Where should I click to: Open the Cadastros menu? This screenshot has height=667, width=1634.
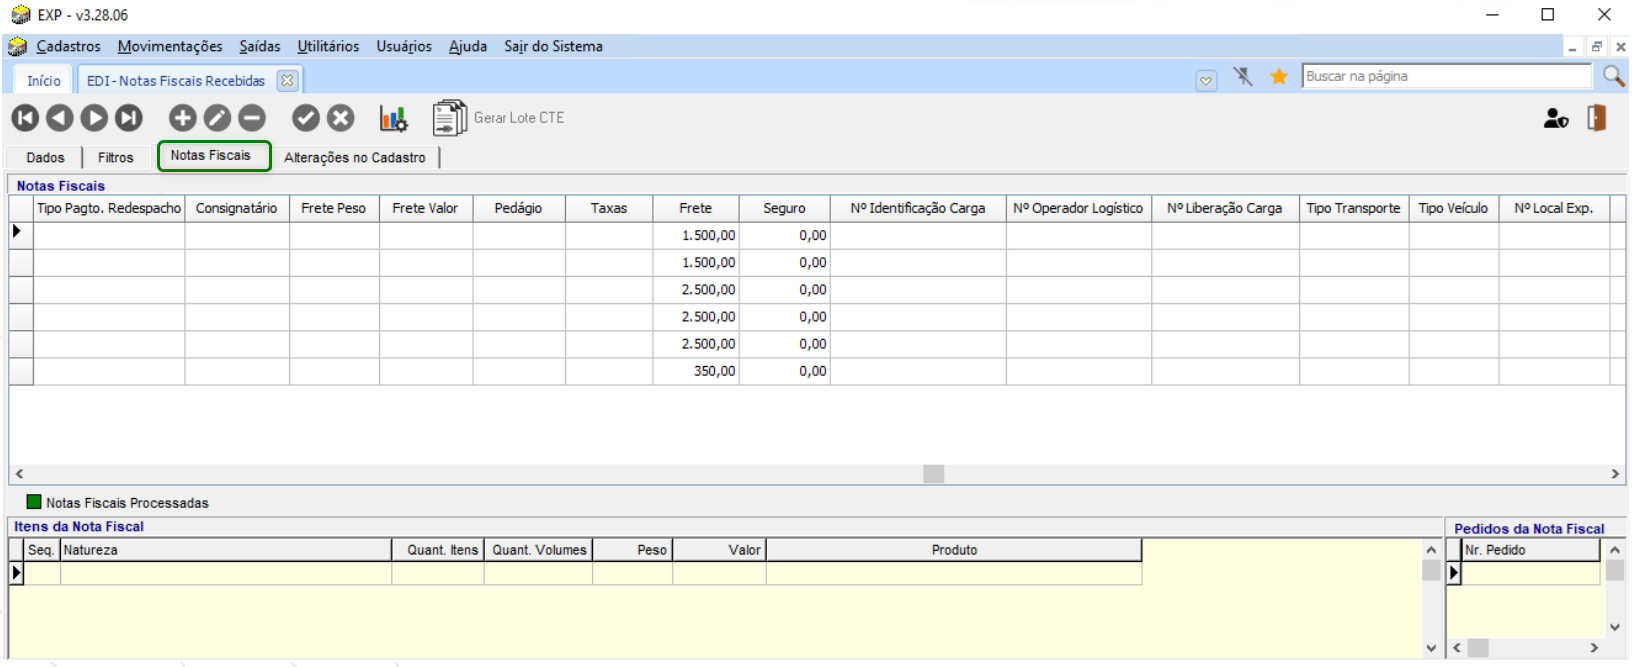pos(68,46)
